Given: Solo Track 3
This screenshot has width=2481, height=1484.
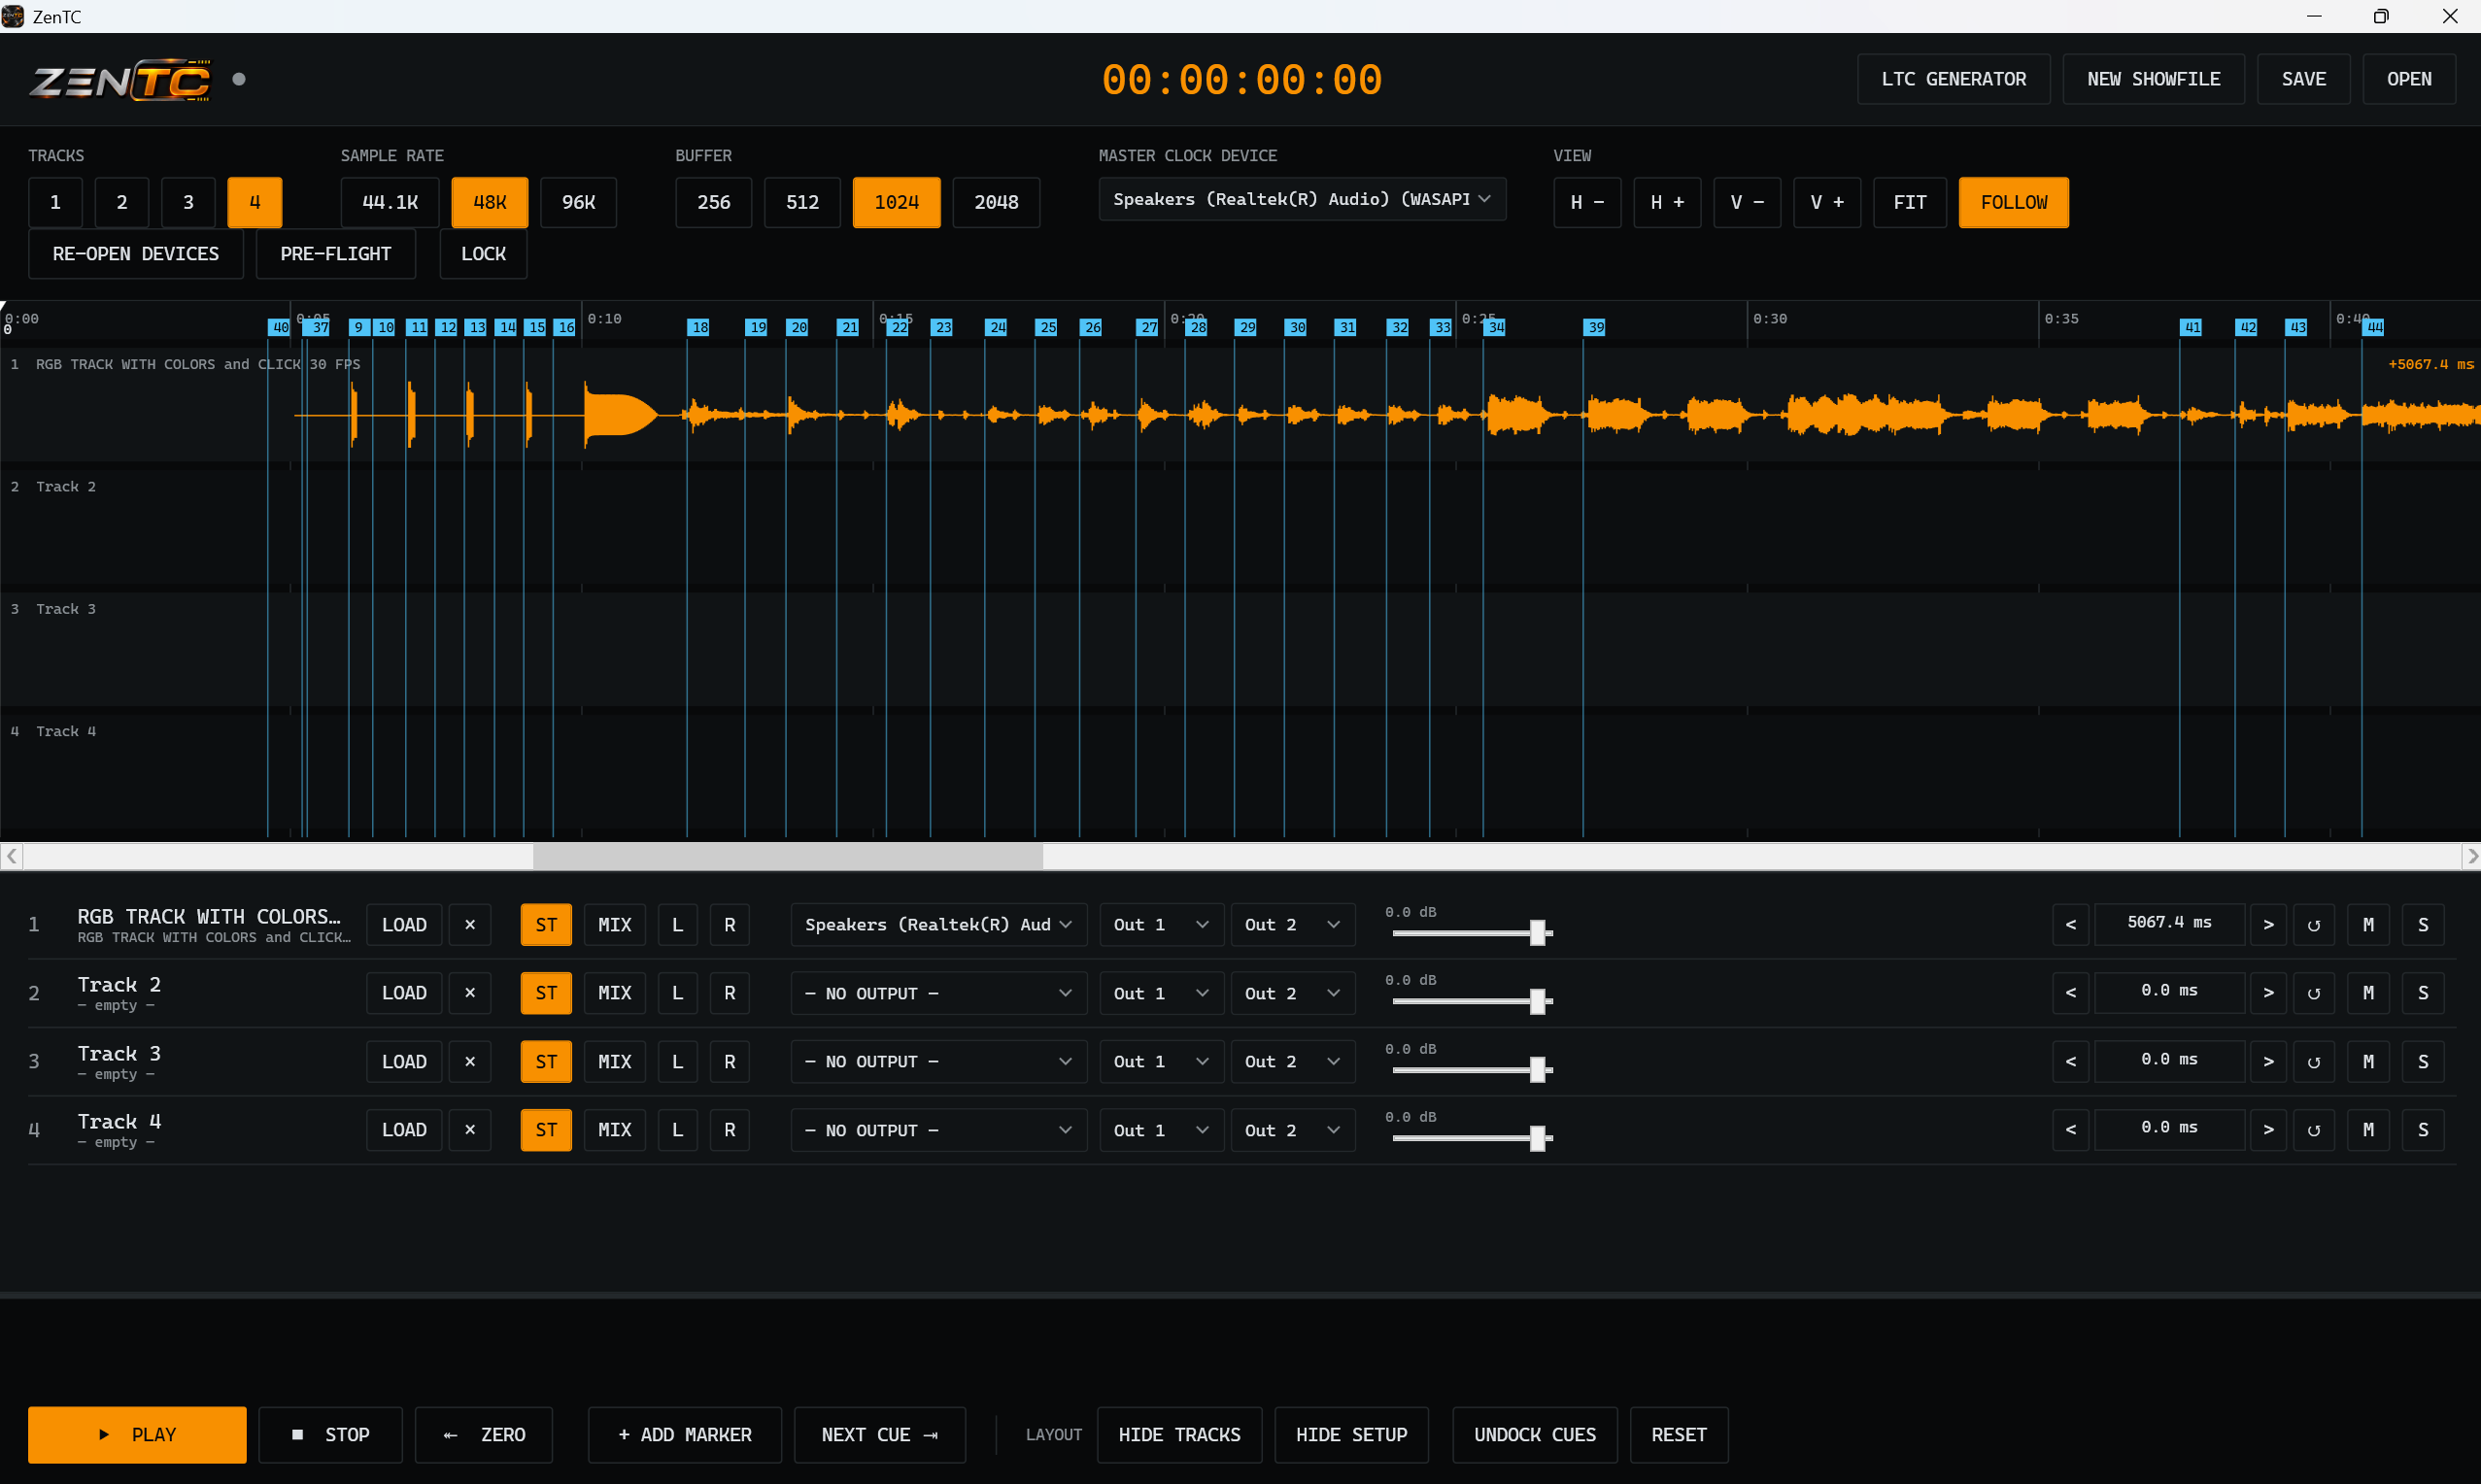Looking at the screenshot, I should coord(2423,1061).
